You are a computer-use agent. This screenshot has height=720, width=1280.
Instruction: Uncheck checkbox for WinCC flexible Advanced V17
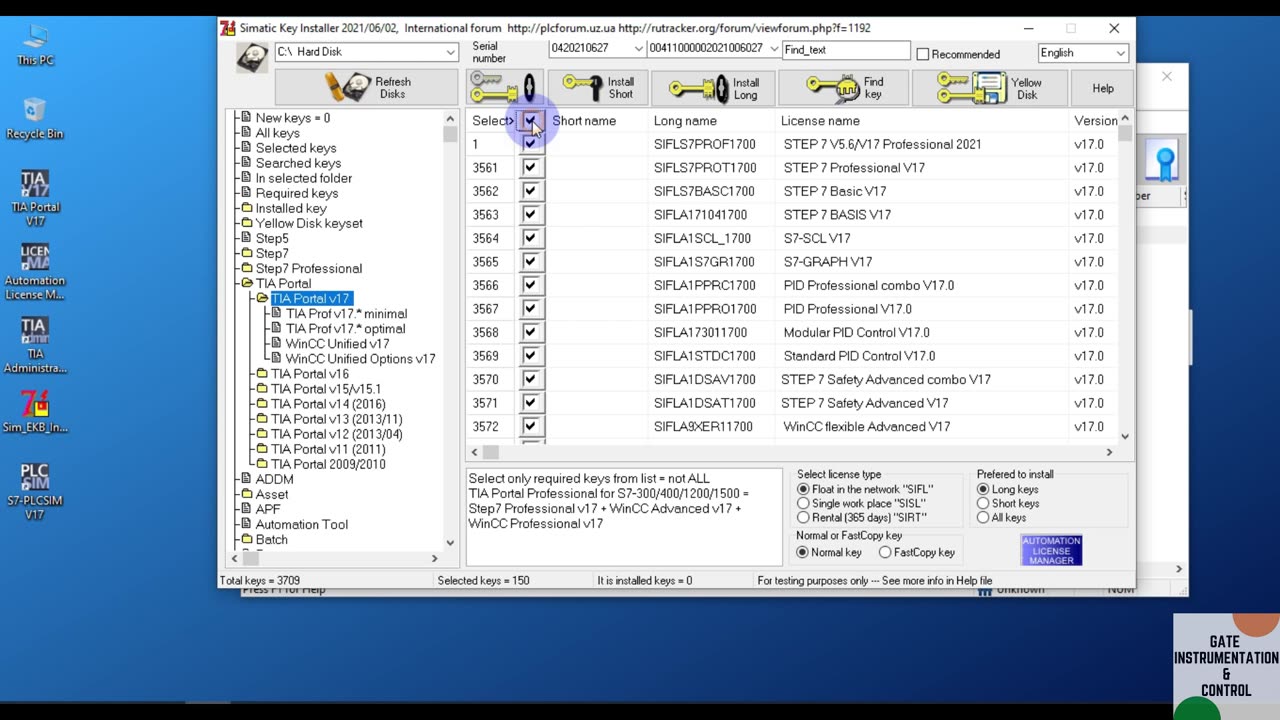pyautogui.click(x=530, y=427)
